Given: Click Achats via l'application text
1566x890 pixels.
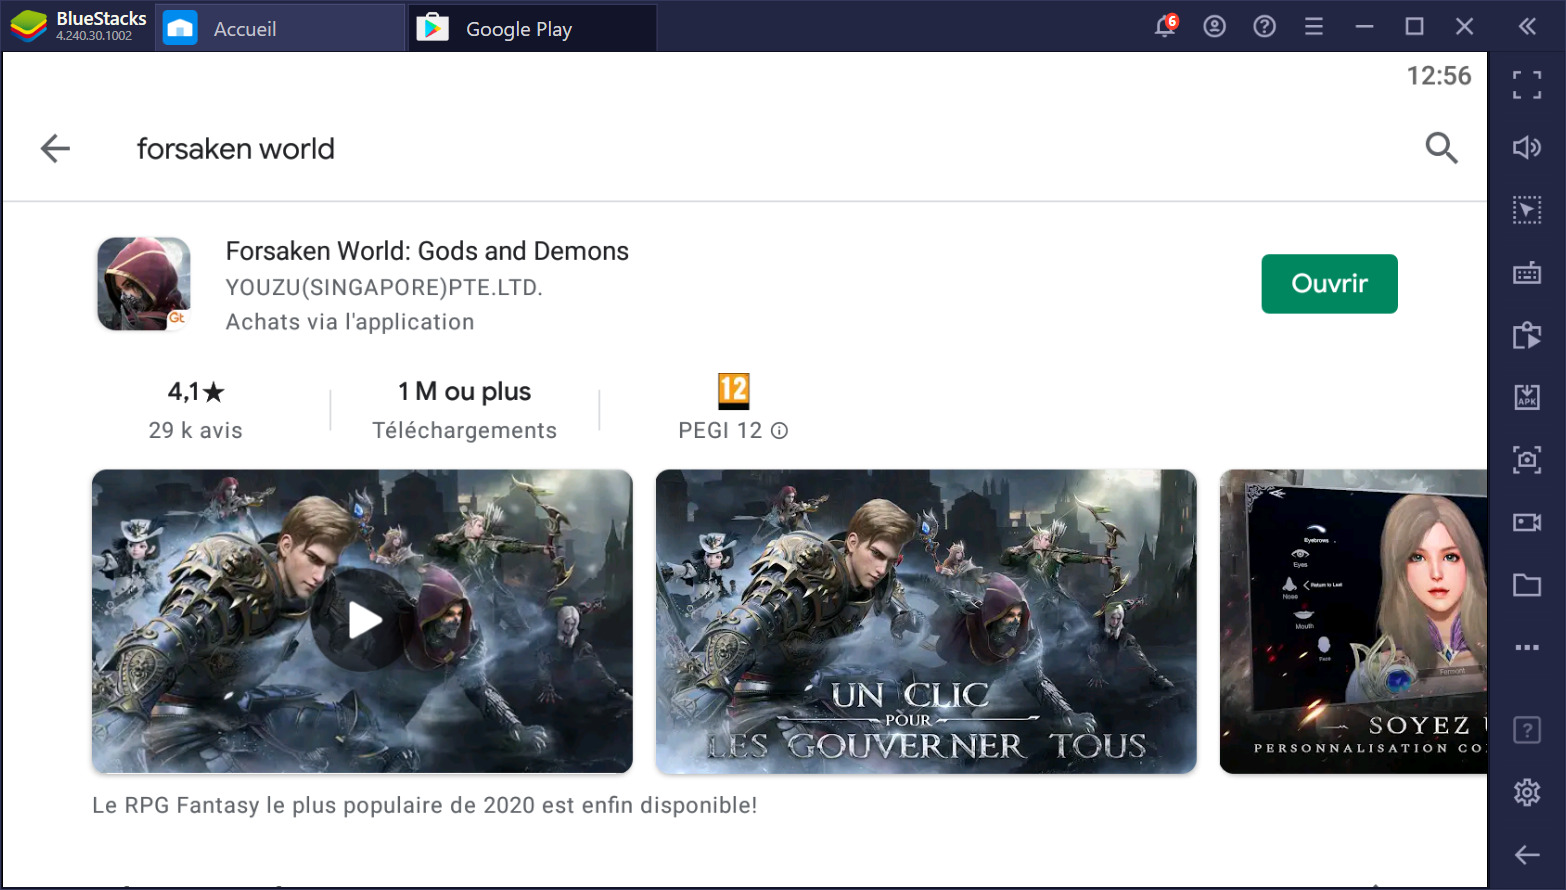Looking at the screenshot, I should (350, 322).
